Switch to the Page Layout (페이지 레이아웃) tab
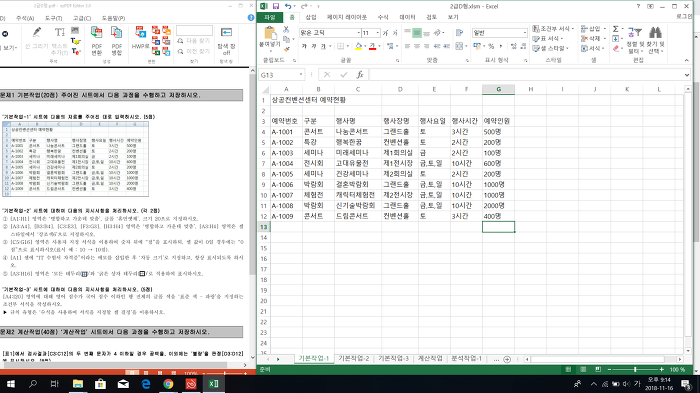 (347, 17)
